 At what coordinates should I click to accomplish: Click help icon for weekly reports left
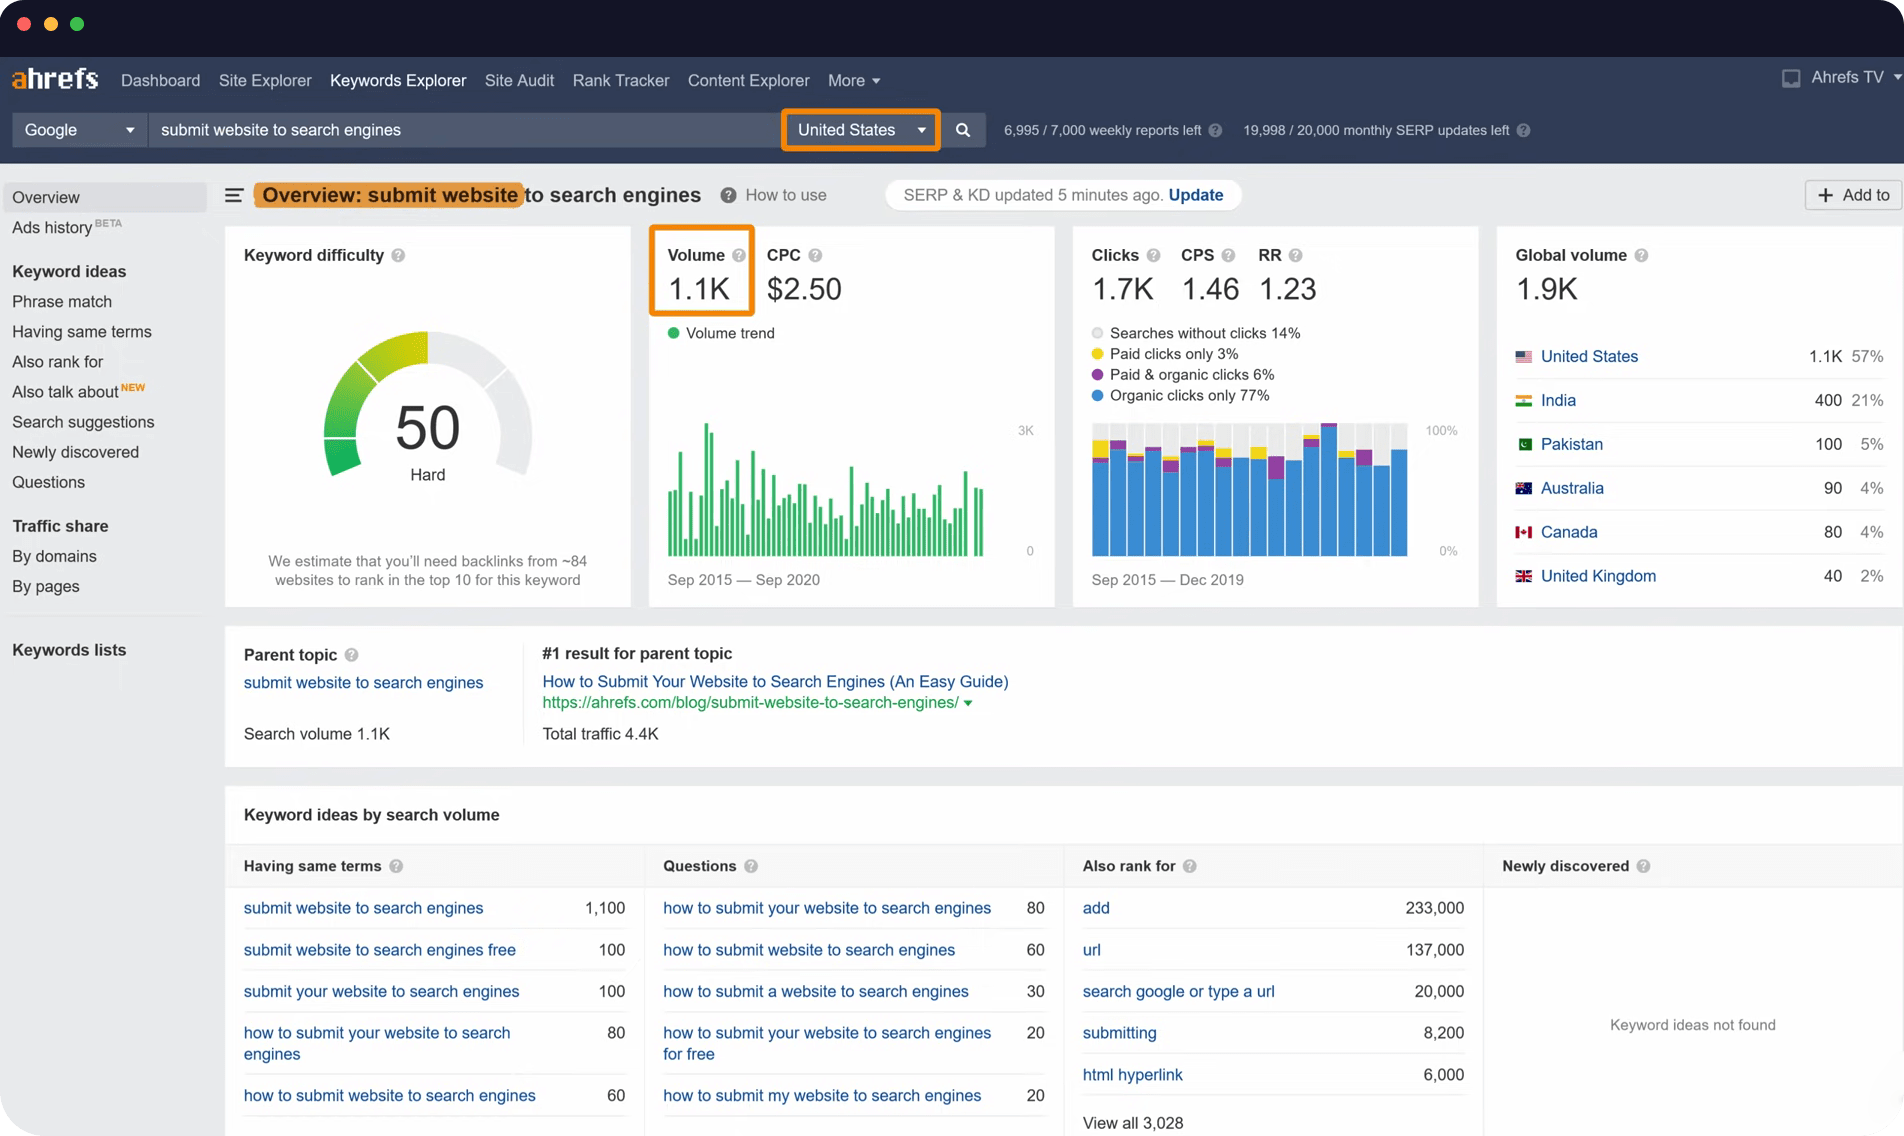[1215, 130]
